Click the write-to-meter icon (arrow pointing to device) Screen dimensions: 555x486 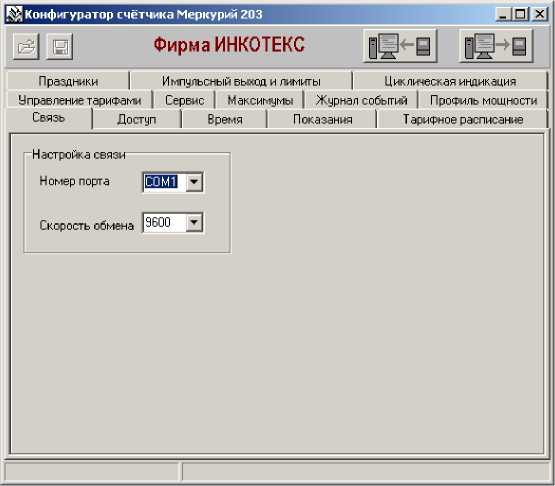[496, 46]
